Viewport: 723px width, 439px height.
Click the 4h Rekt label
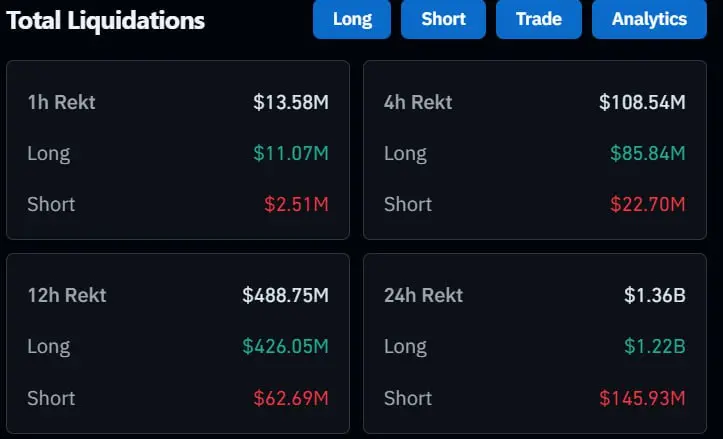pyautogui.click(x=418, y=102)
